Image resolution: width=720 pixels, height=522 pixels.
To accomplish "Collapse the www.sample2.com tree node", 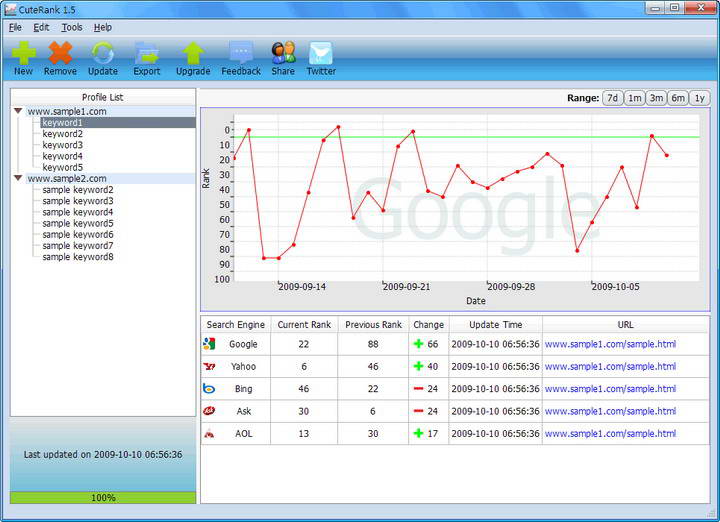I will tap(18, 178).
